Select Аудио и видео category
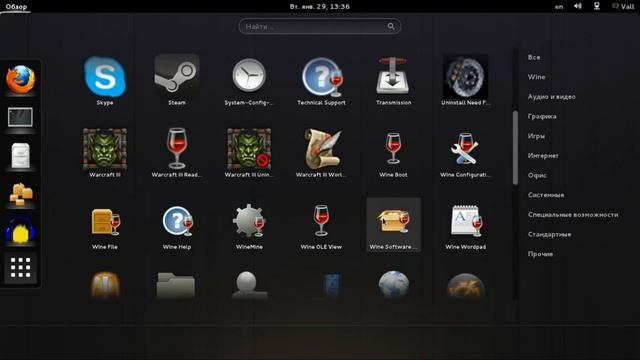The height and width of the screenshot is (360, 640). click(x=551, y=97)
